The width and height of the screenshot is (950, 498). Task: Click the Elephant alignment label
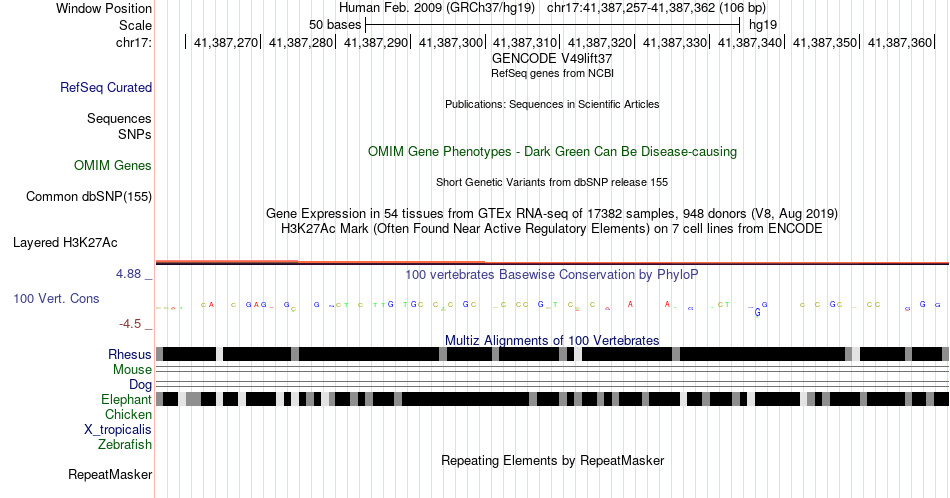point(127,399)
